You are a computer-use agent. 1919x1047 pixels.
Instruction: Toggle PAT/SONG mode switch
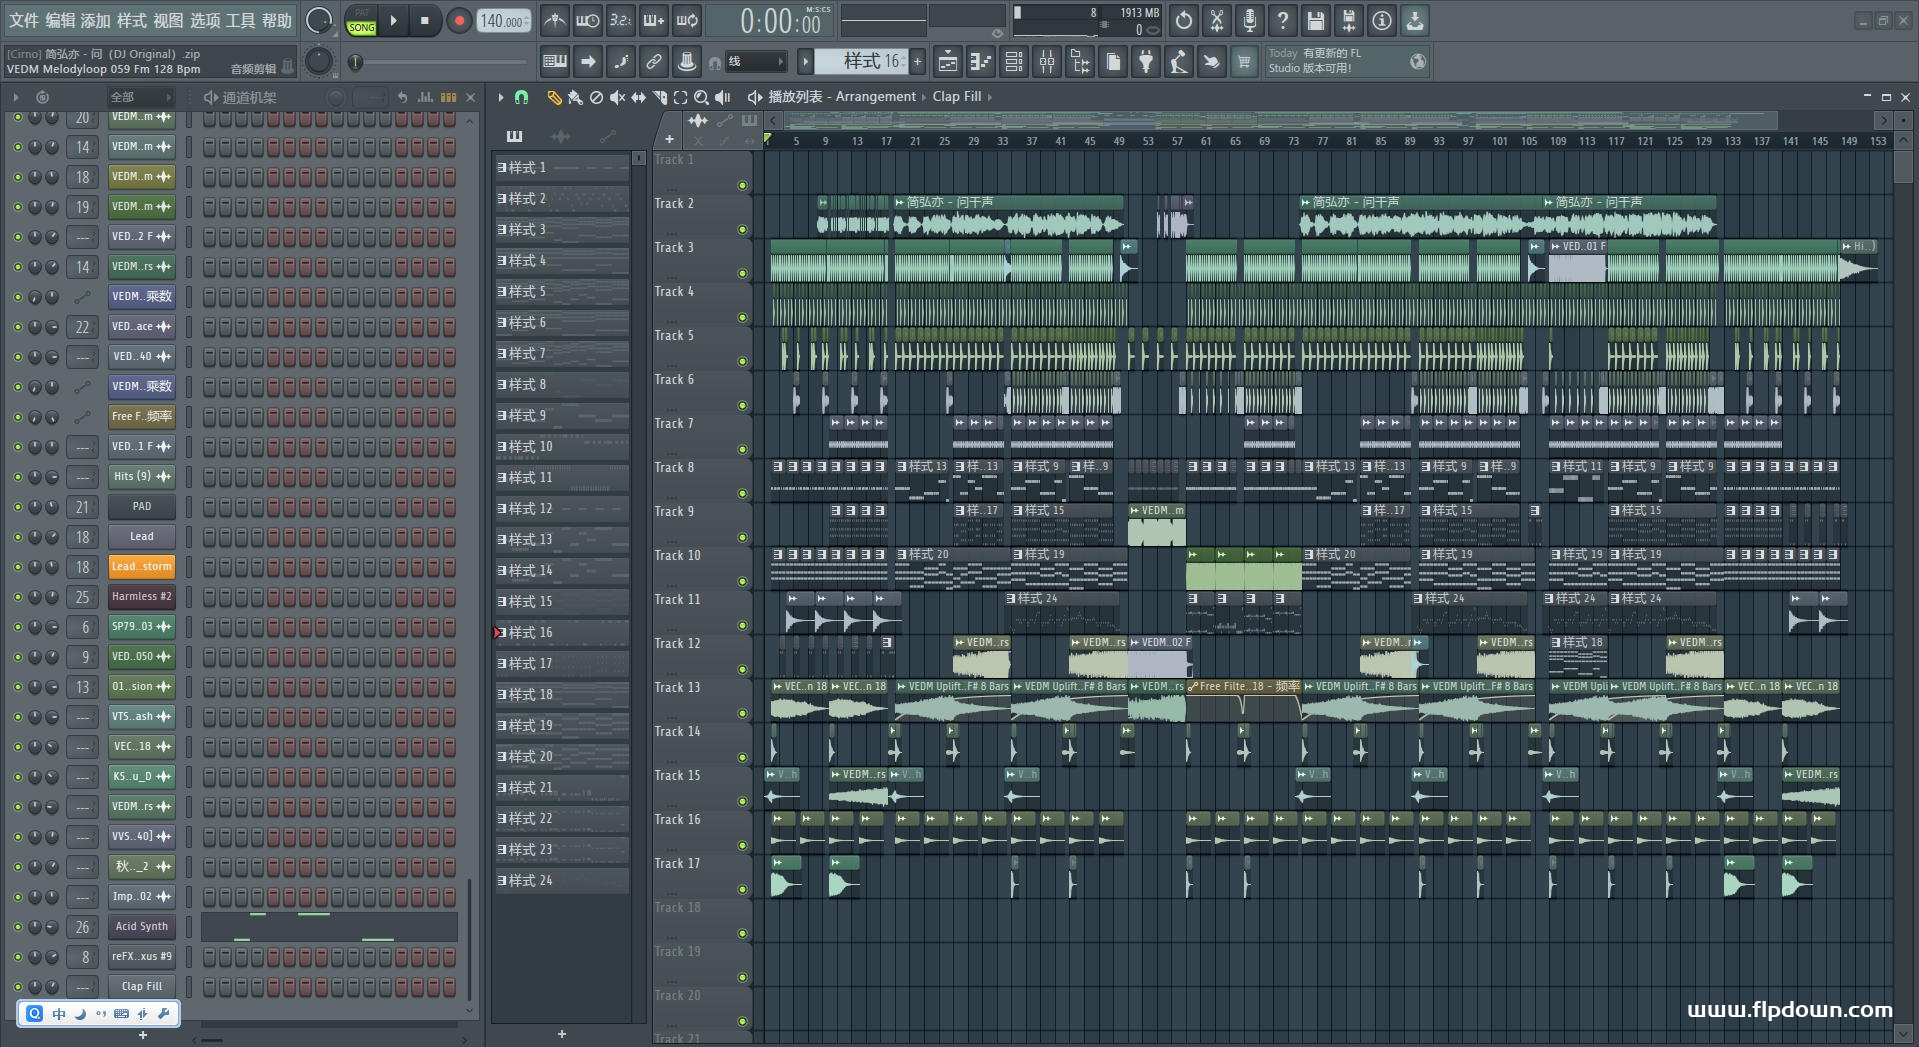[361, 21]
